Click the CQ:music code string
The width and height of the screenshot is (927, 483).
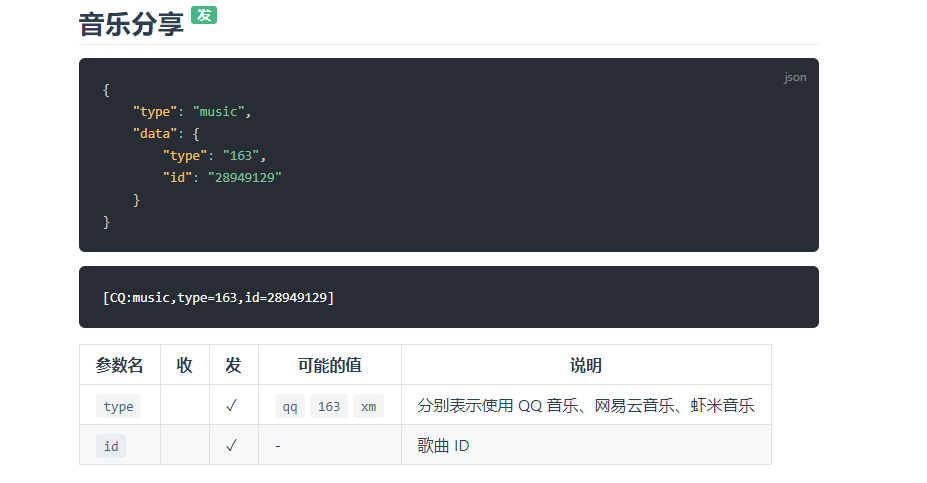(x=218, y=297)
